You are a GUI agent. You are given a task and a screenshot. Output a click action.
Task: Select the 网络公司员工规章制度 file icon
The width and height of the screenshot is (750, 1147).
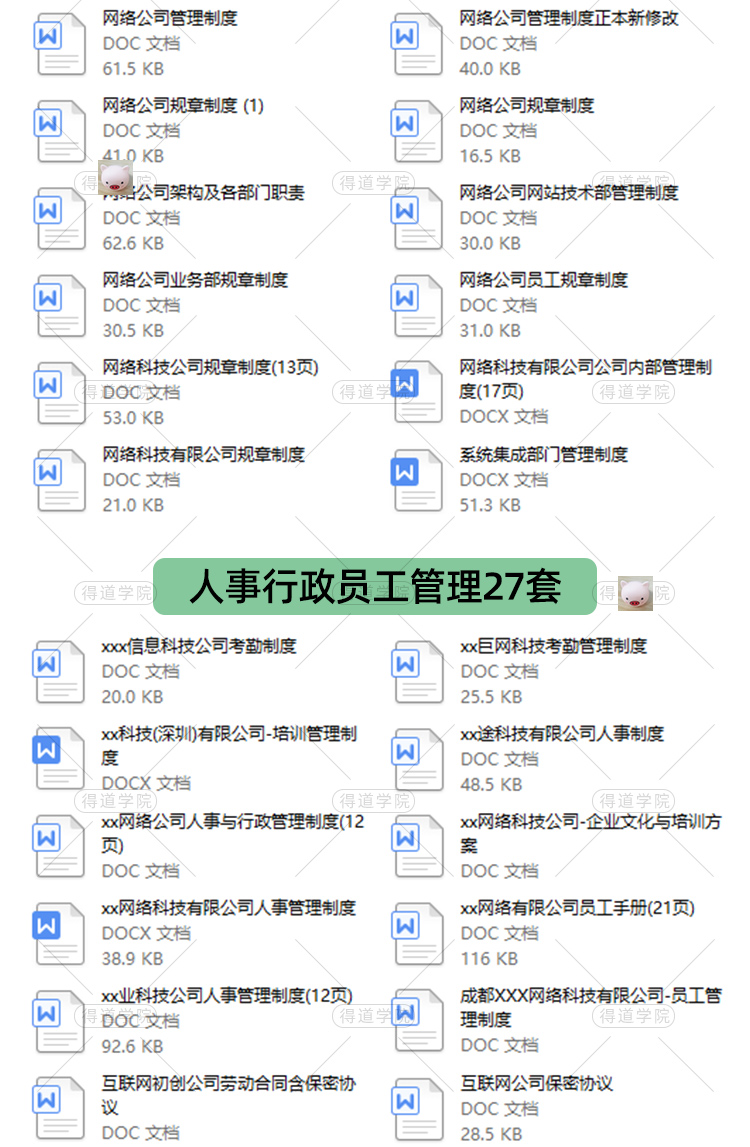[x=417, y=305]
